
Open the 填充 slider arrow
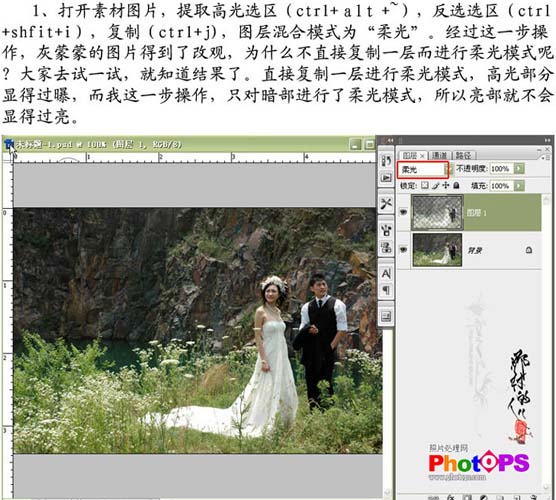[x=519, y=185]
